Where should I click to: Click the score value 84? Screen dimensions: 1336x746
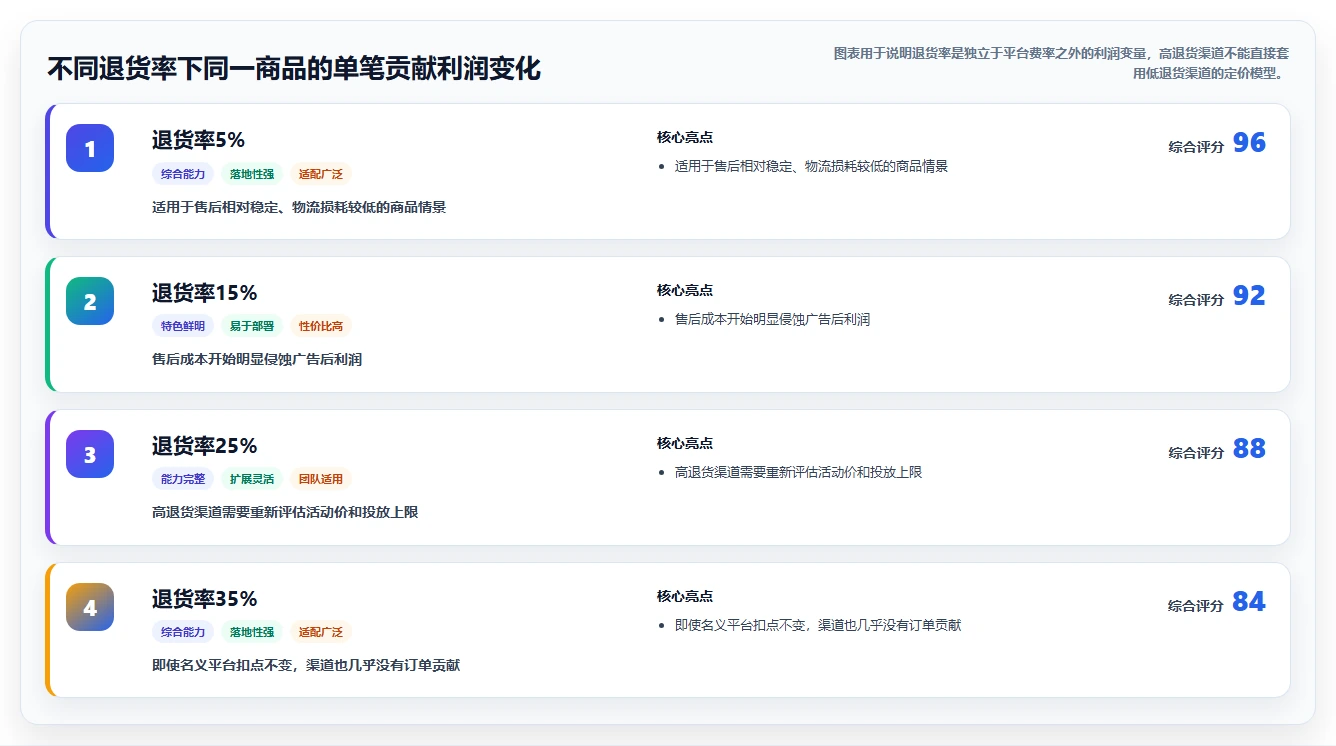tap(1249, 602)
